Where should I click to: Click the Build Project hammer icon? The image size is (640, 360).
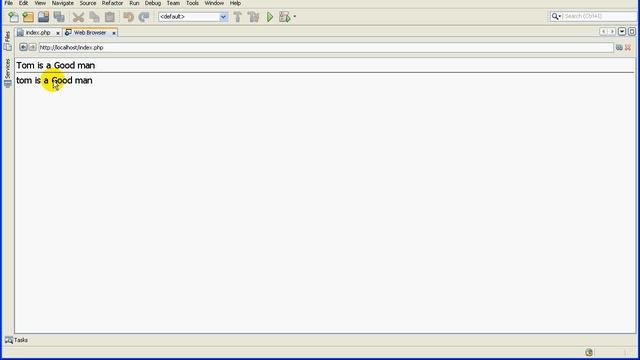[238, 17]
